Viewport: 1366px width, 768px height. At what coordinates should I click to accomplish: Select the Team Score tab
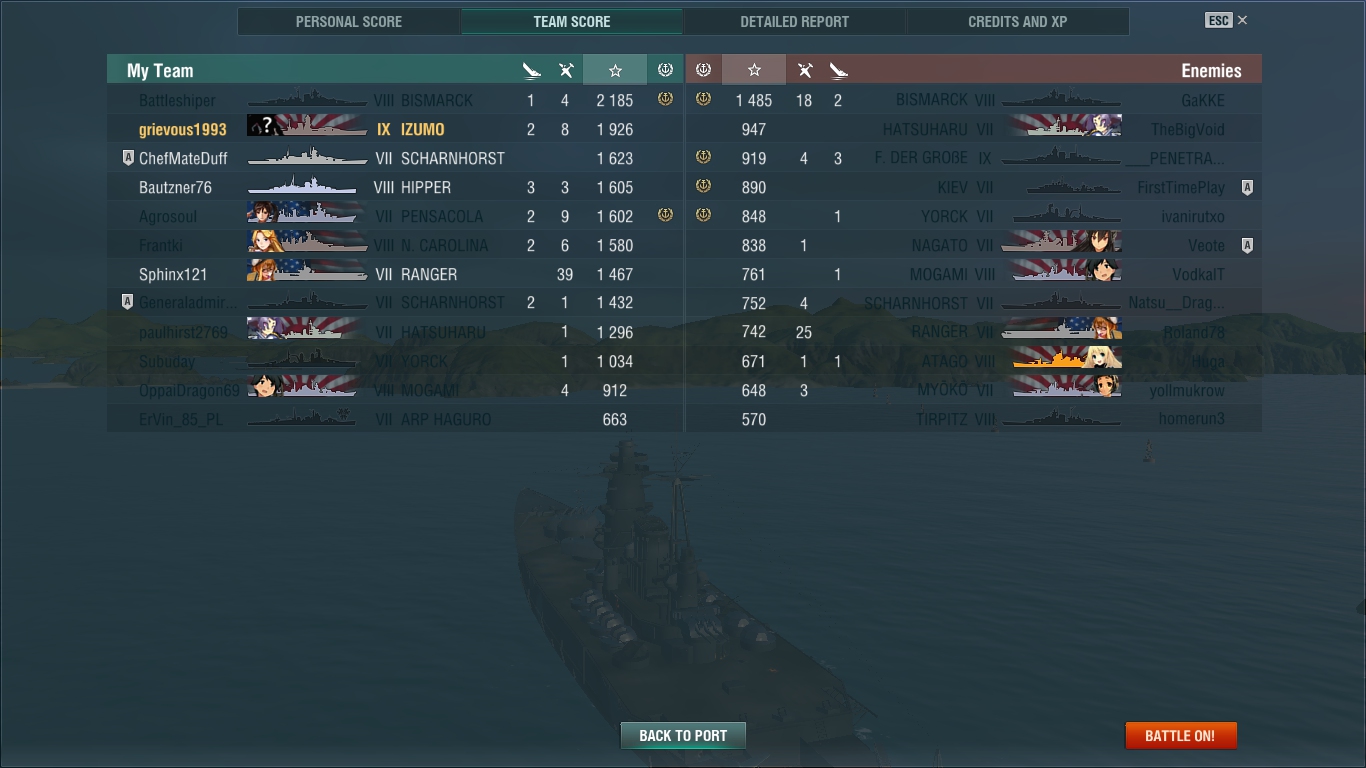tap(572, 21)
